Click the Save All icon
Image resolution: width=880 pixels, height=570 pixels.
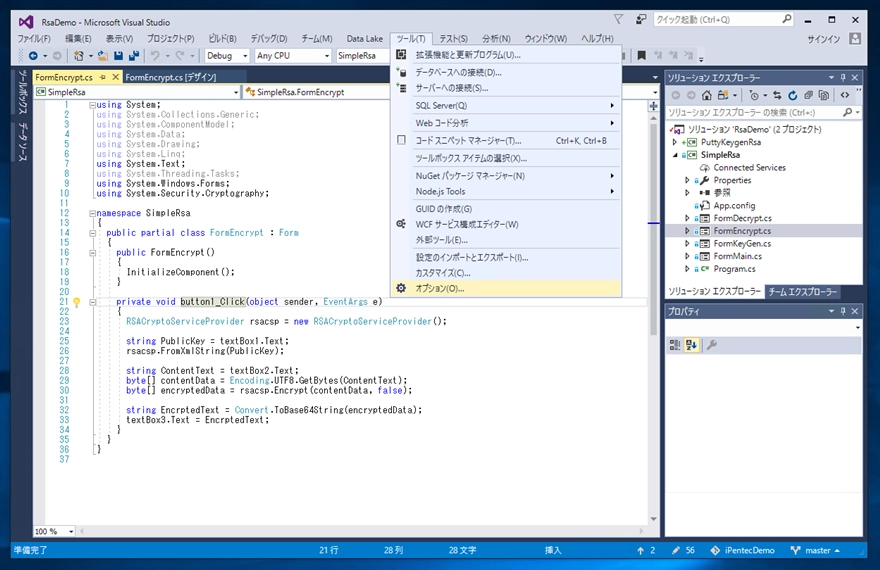pos(134,56)
